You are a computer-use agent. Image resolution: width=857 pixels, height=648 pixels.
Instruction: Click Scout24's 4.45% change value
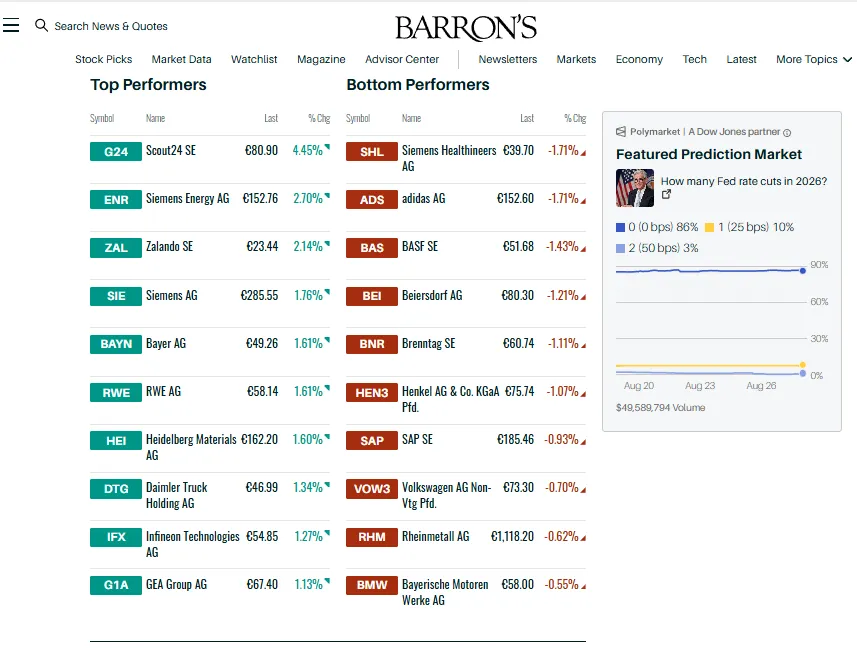click(308, 150)
